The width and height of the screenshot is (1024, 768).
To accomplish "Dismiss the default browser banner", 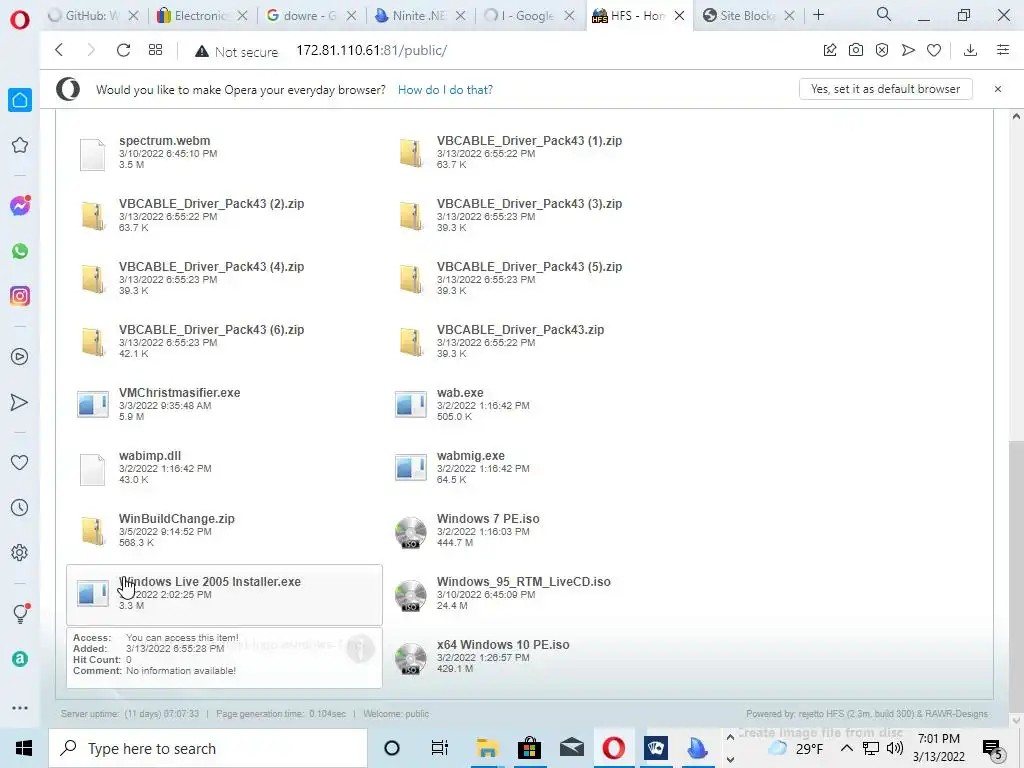I will point(998,89).
